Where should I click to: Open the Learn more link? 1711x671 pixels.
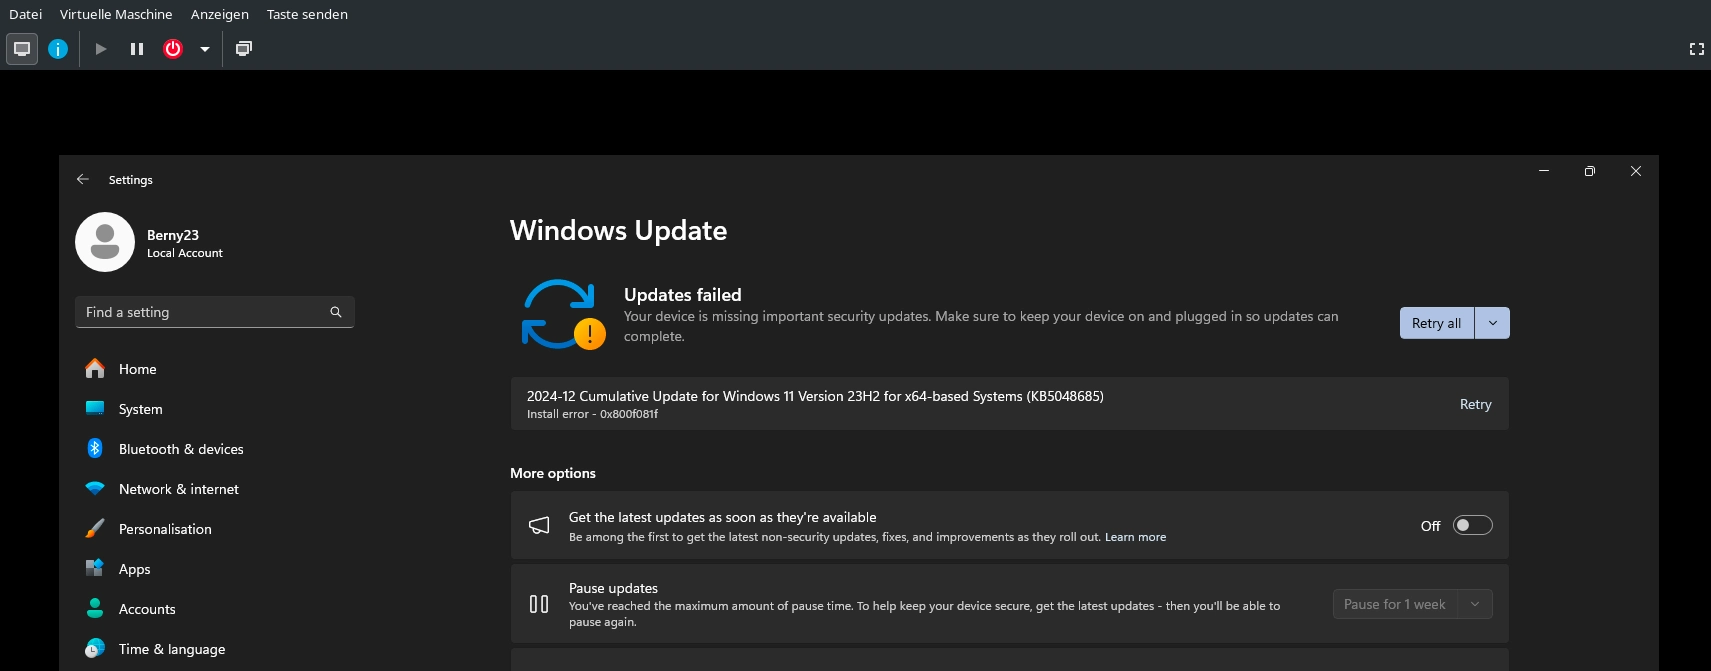pyautogui.click(x=1135, y=537)
